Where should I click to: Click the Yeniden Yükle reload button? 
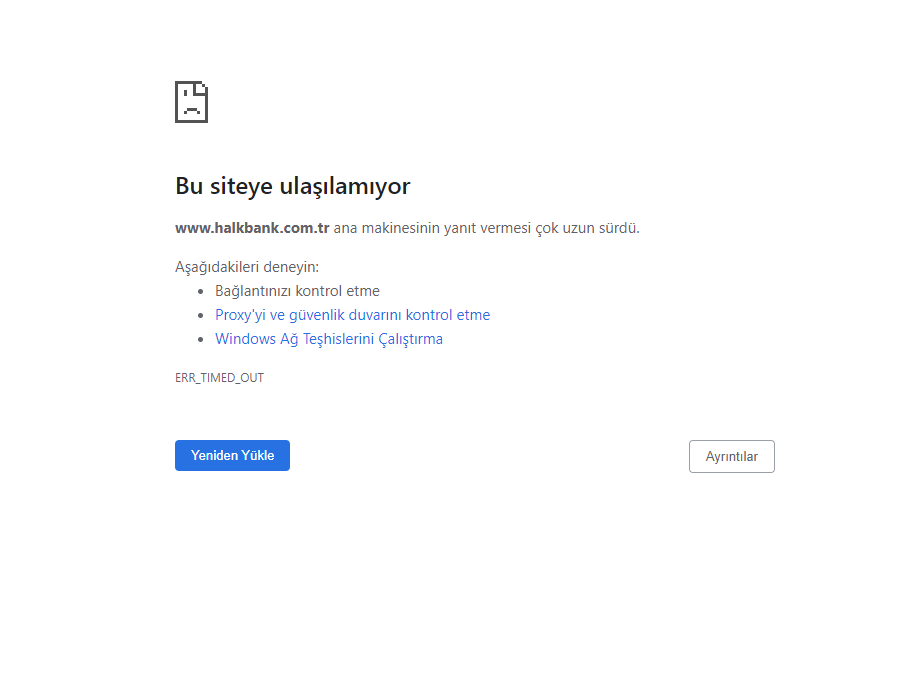click(232, 455)
